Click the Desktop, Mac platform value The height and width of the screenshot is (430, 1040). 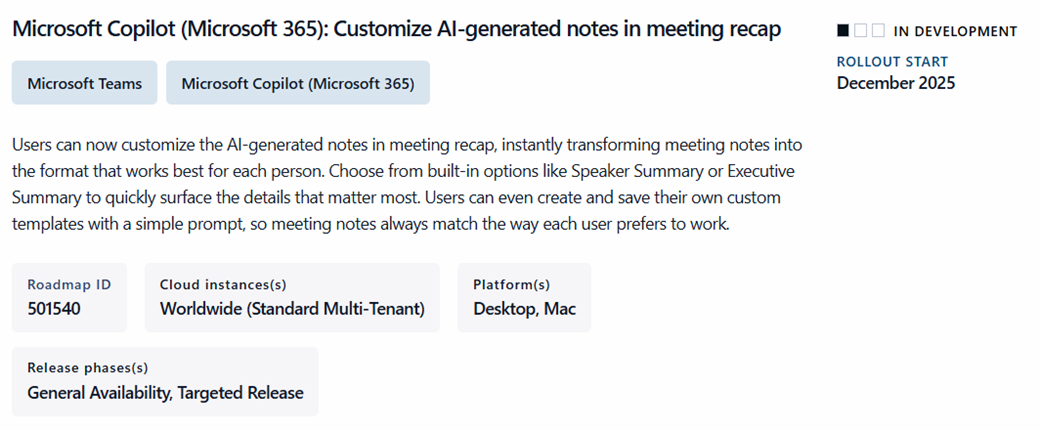[524, 309]
